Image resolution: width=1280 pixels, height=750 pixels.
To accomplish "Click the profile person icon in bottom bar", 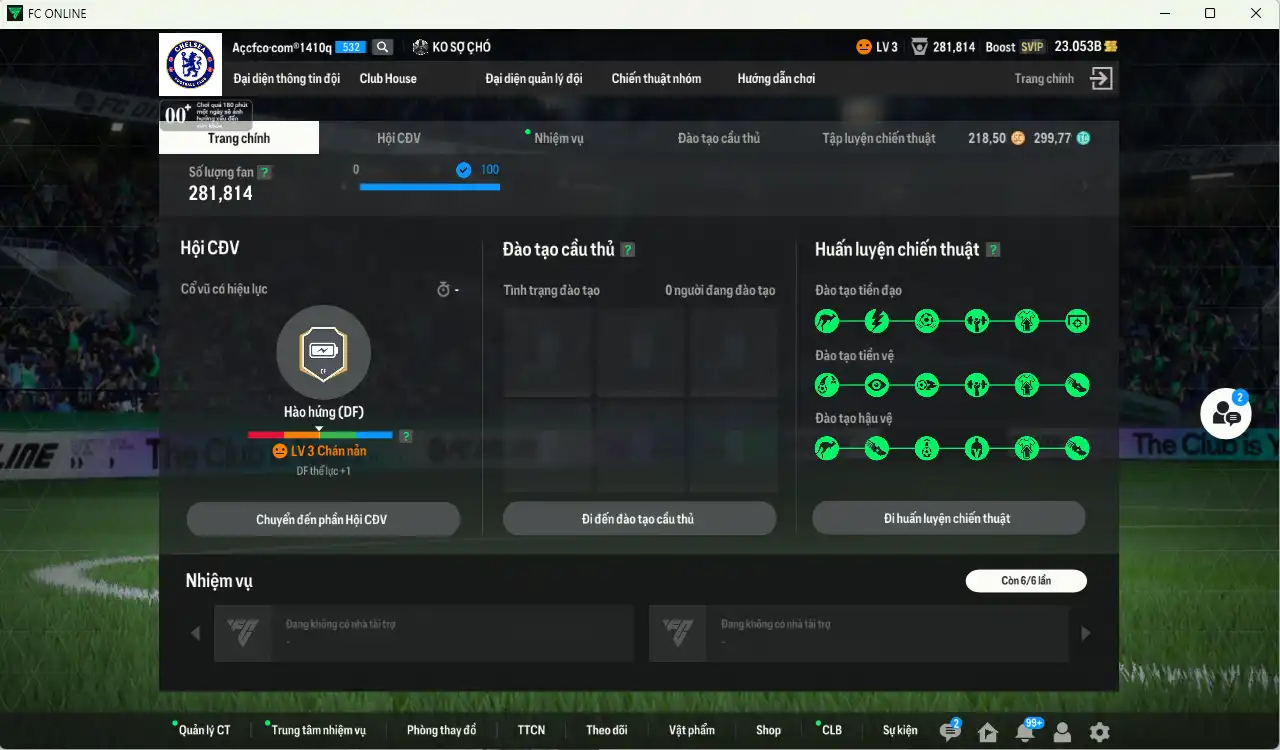I will (x=1062, y=732).
